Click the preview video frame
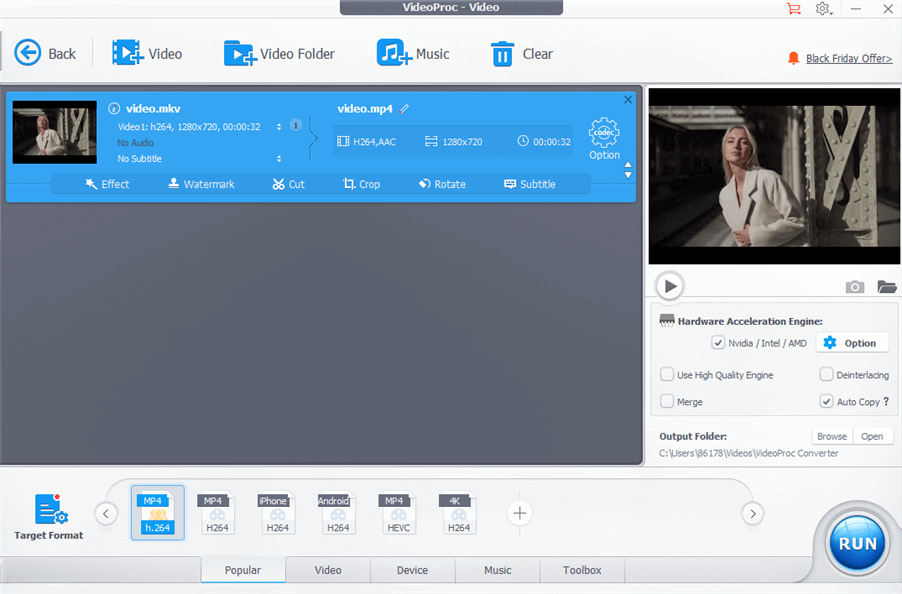902x594 pixels. (x=774, y=176)
